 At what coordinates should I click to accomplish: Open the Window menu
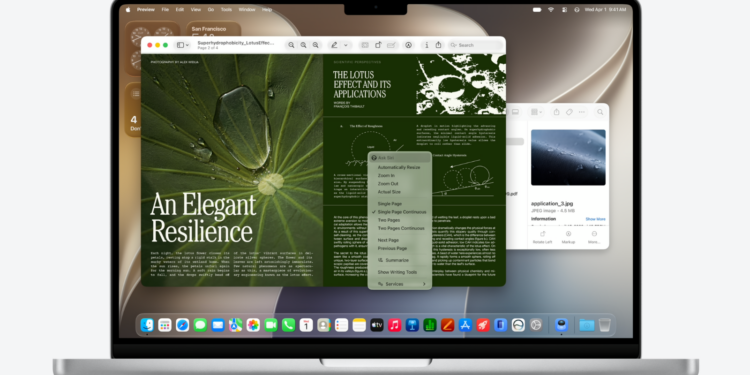tap(247, 10)
